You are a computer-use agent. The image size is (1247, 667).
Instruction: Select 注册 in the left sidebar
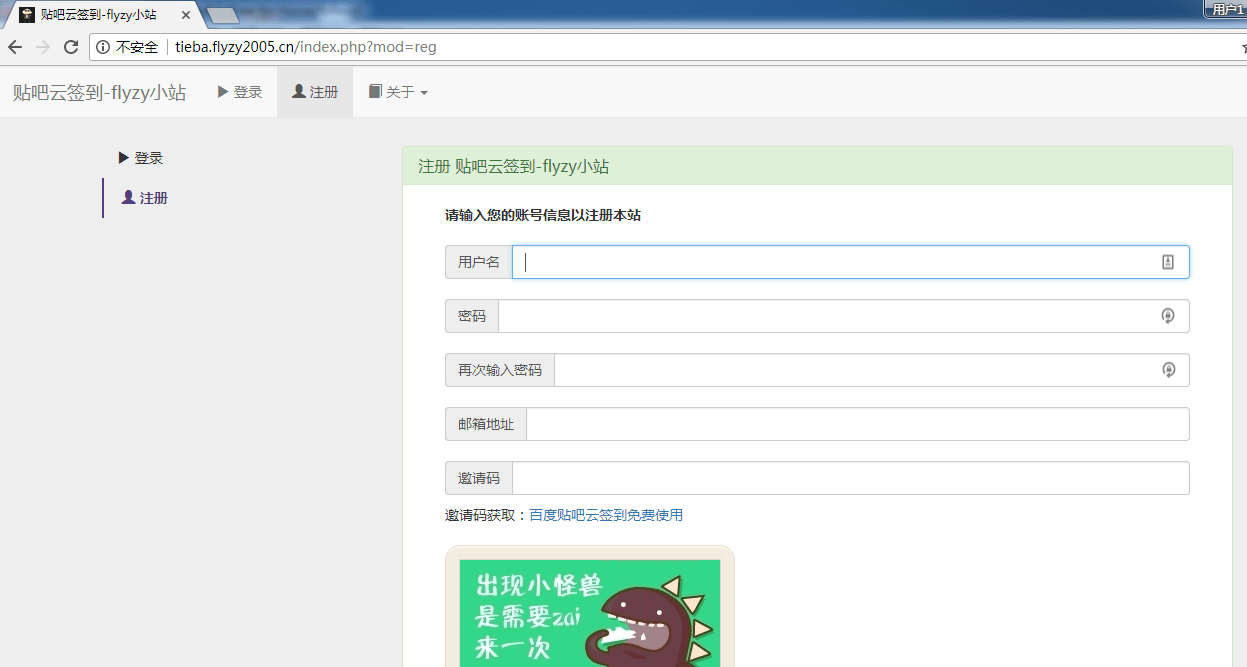pos(145,198)
